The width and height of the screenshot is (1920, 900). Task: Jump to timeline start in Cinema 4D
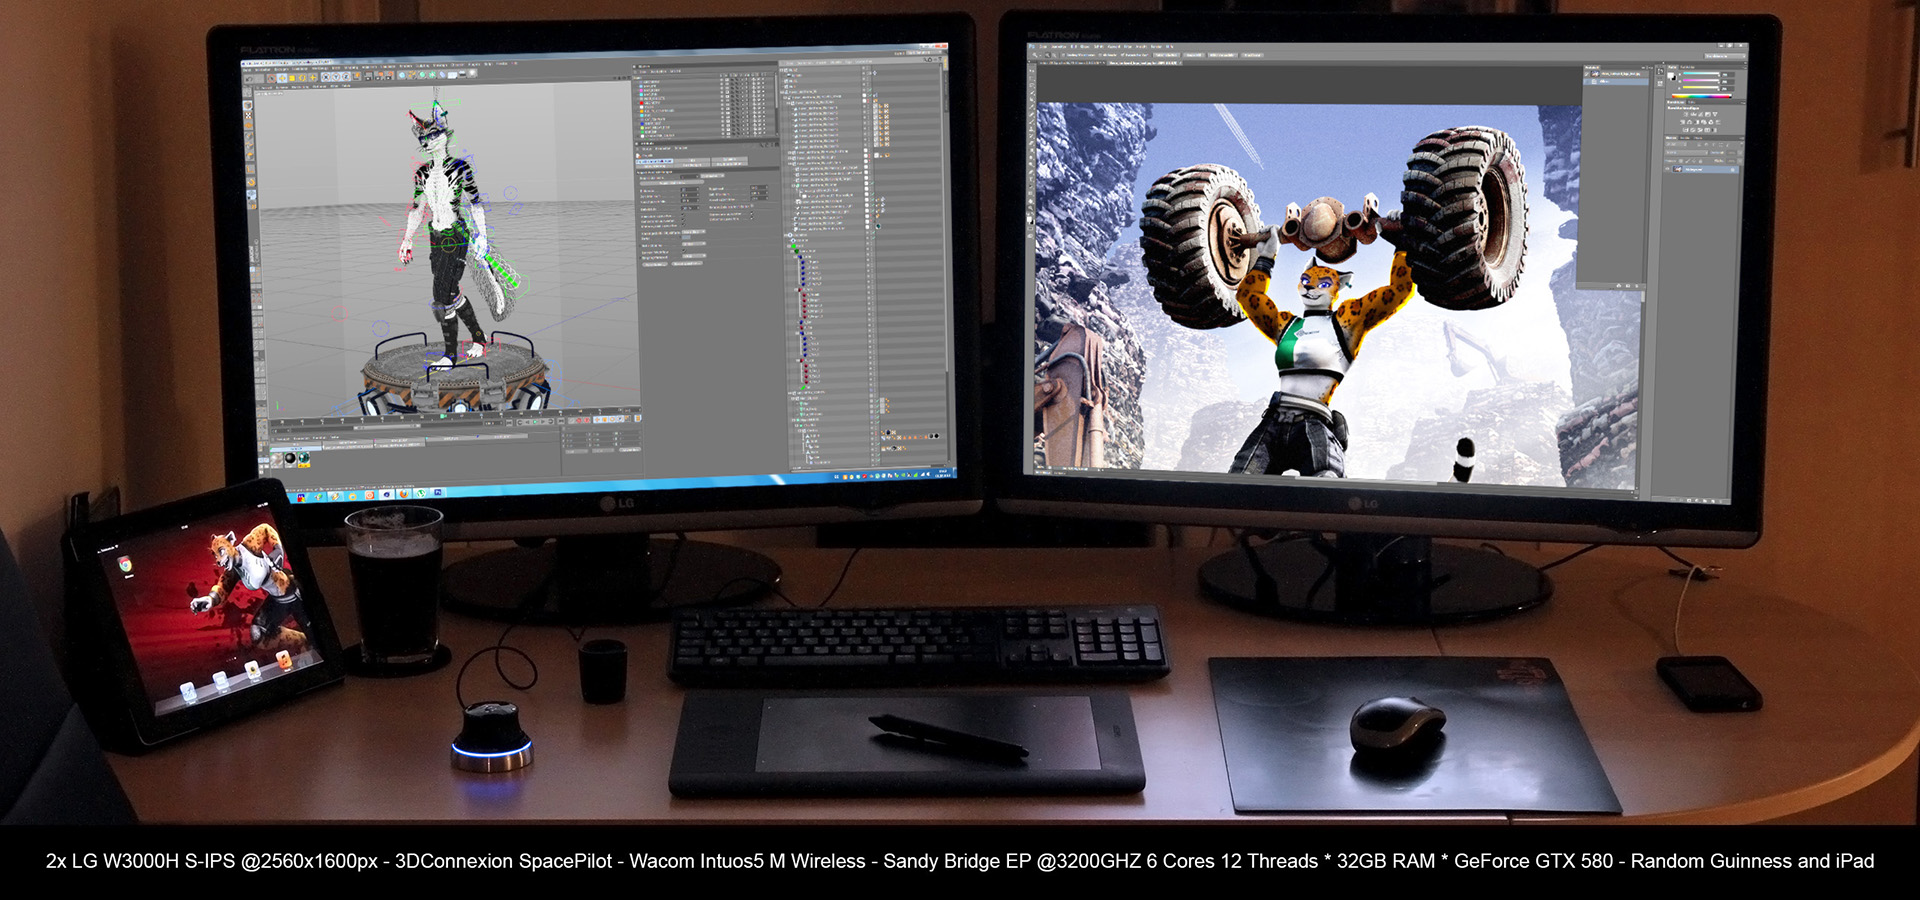509,421
